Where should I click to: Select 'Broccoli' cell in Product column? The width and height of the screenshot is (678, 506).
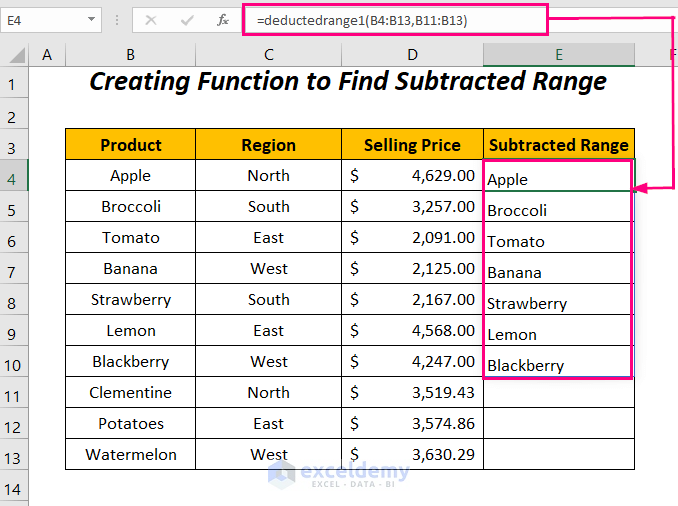[131, 206]
